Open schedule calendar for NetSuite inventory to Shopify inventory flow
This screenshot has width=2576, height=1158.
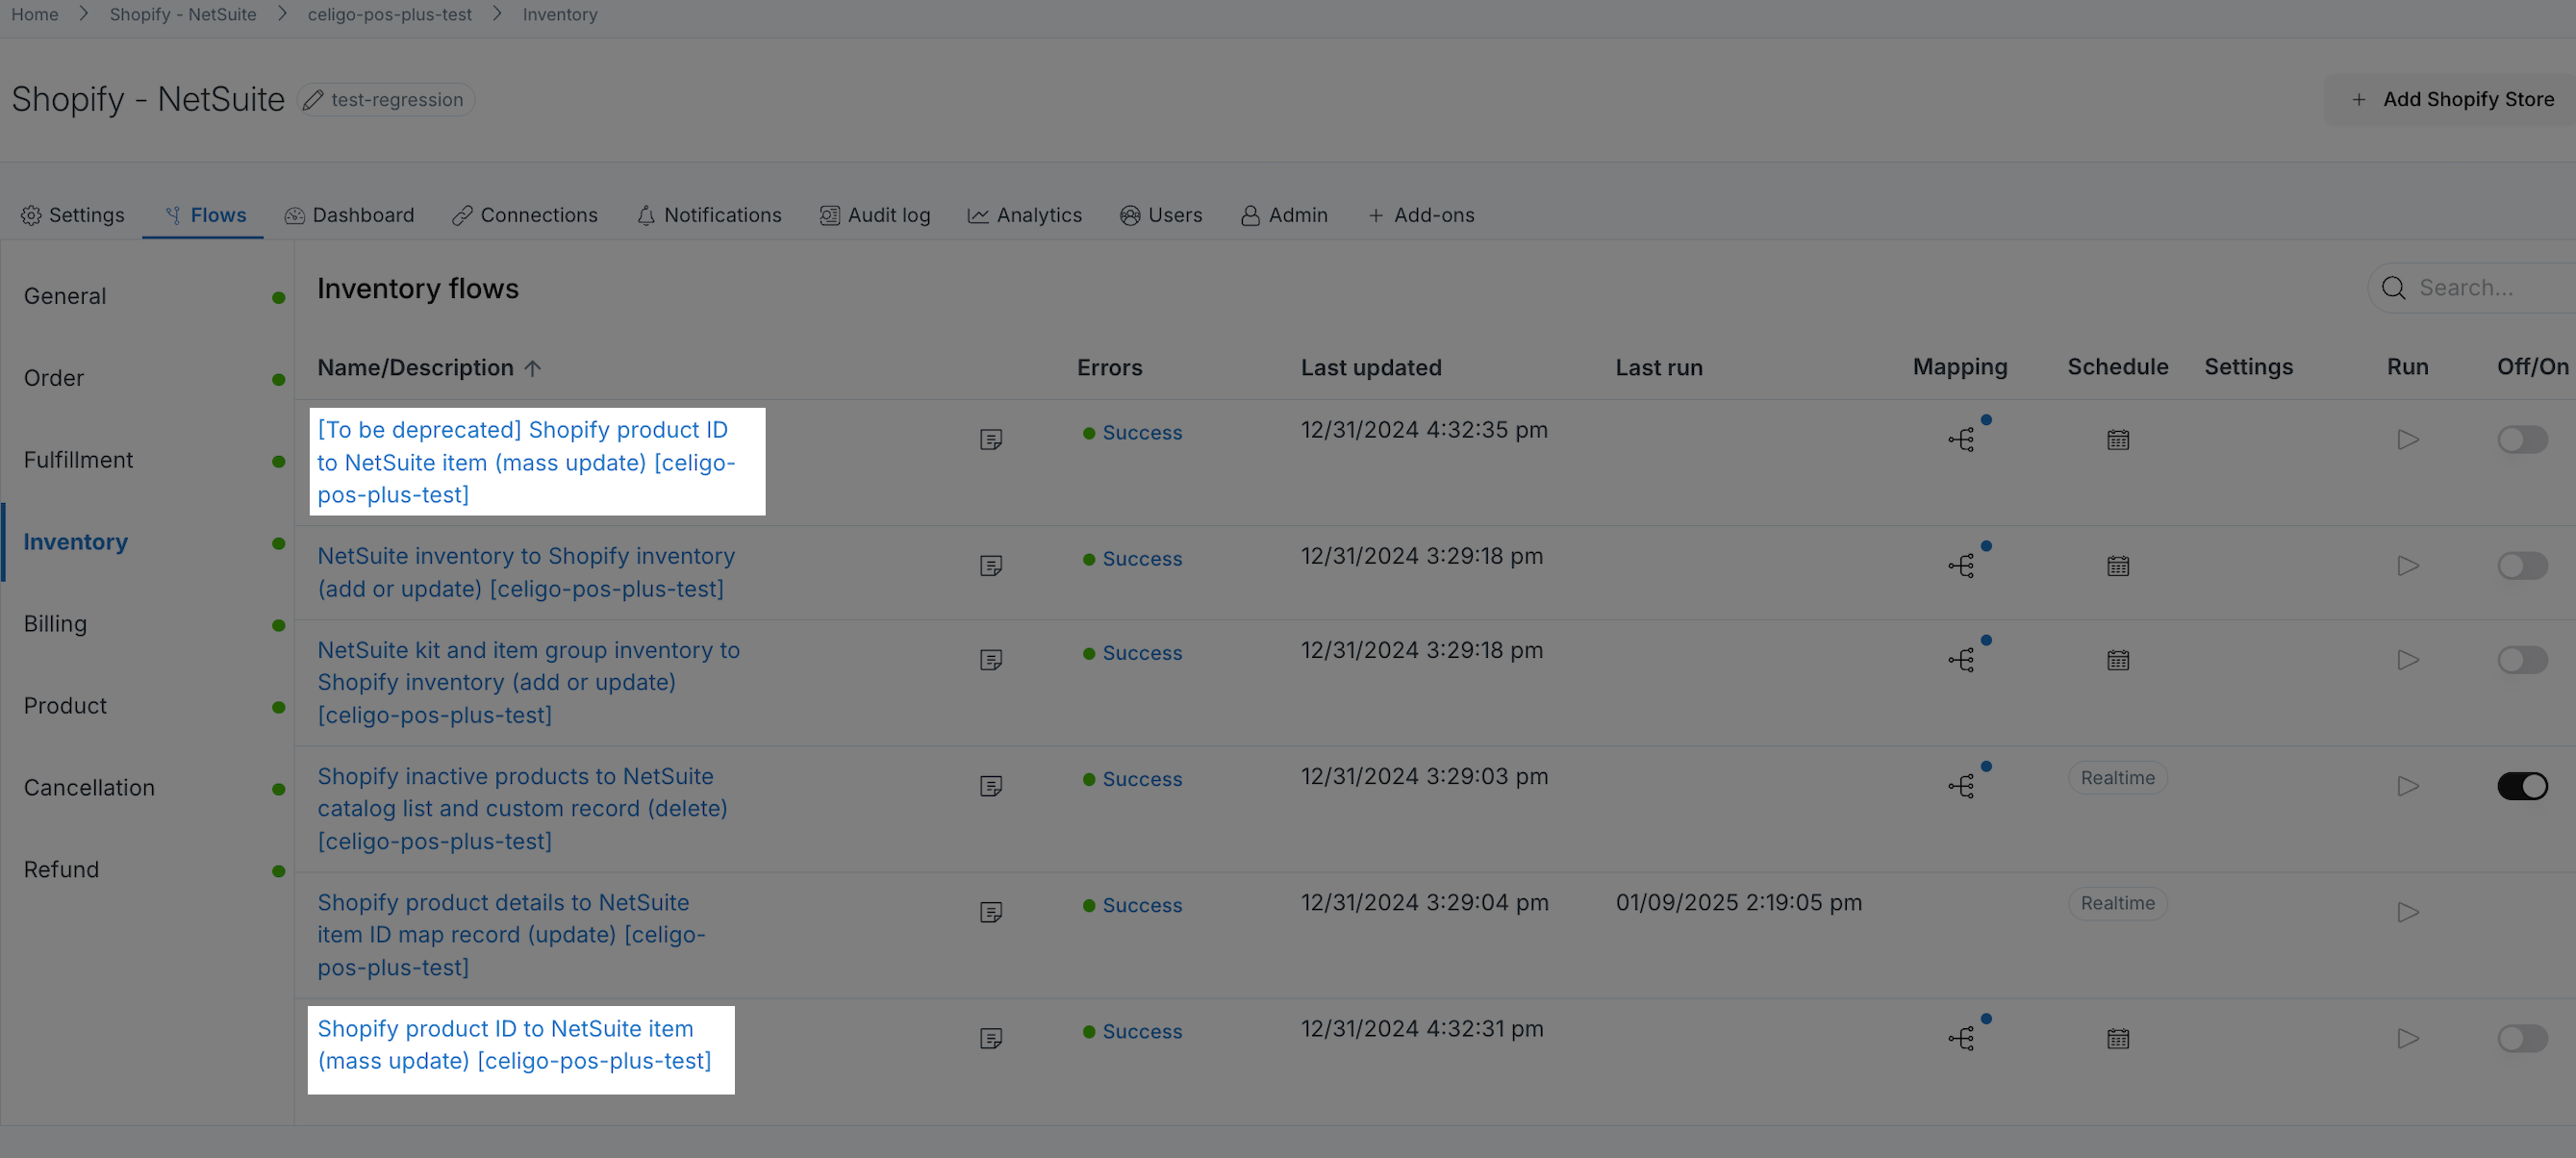[2118, 566]
